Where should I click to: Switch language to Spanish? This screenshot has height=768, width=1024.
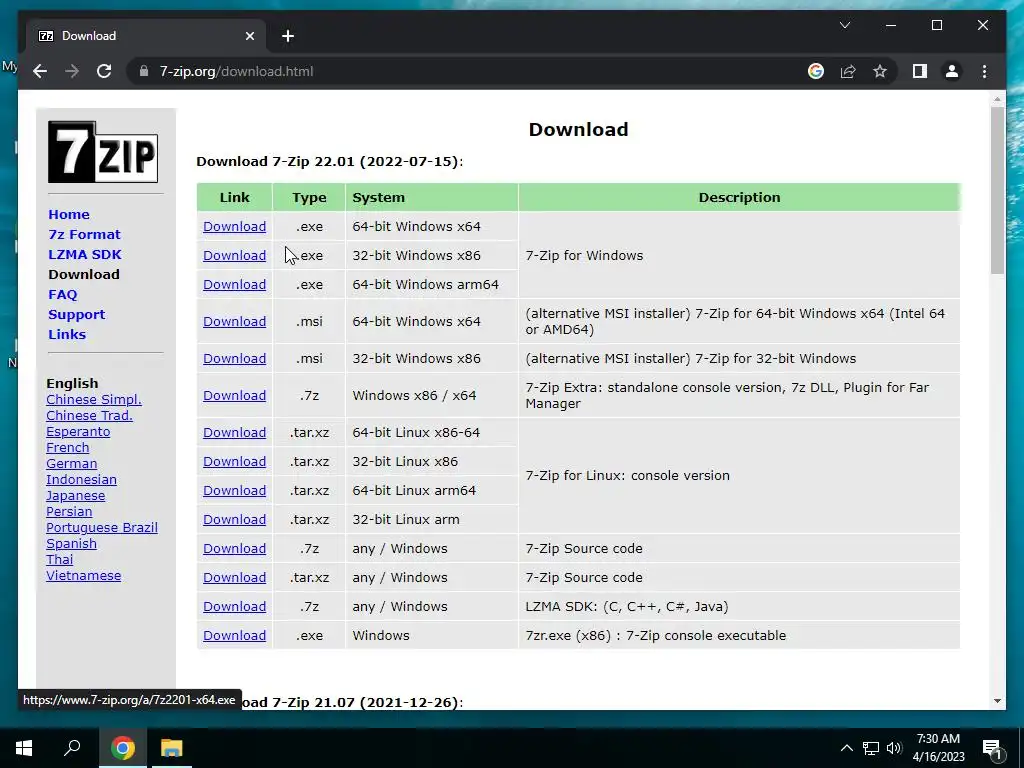[71, 543]
